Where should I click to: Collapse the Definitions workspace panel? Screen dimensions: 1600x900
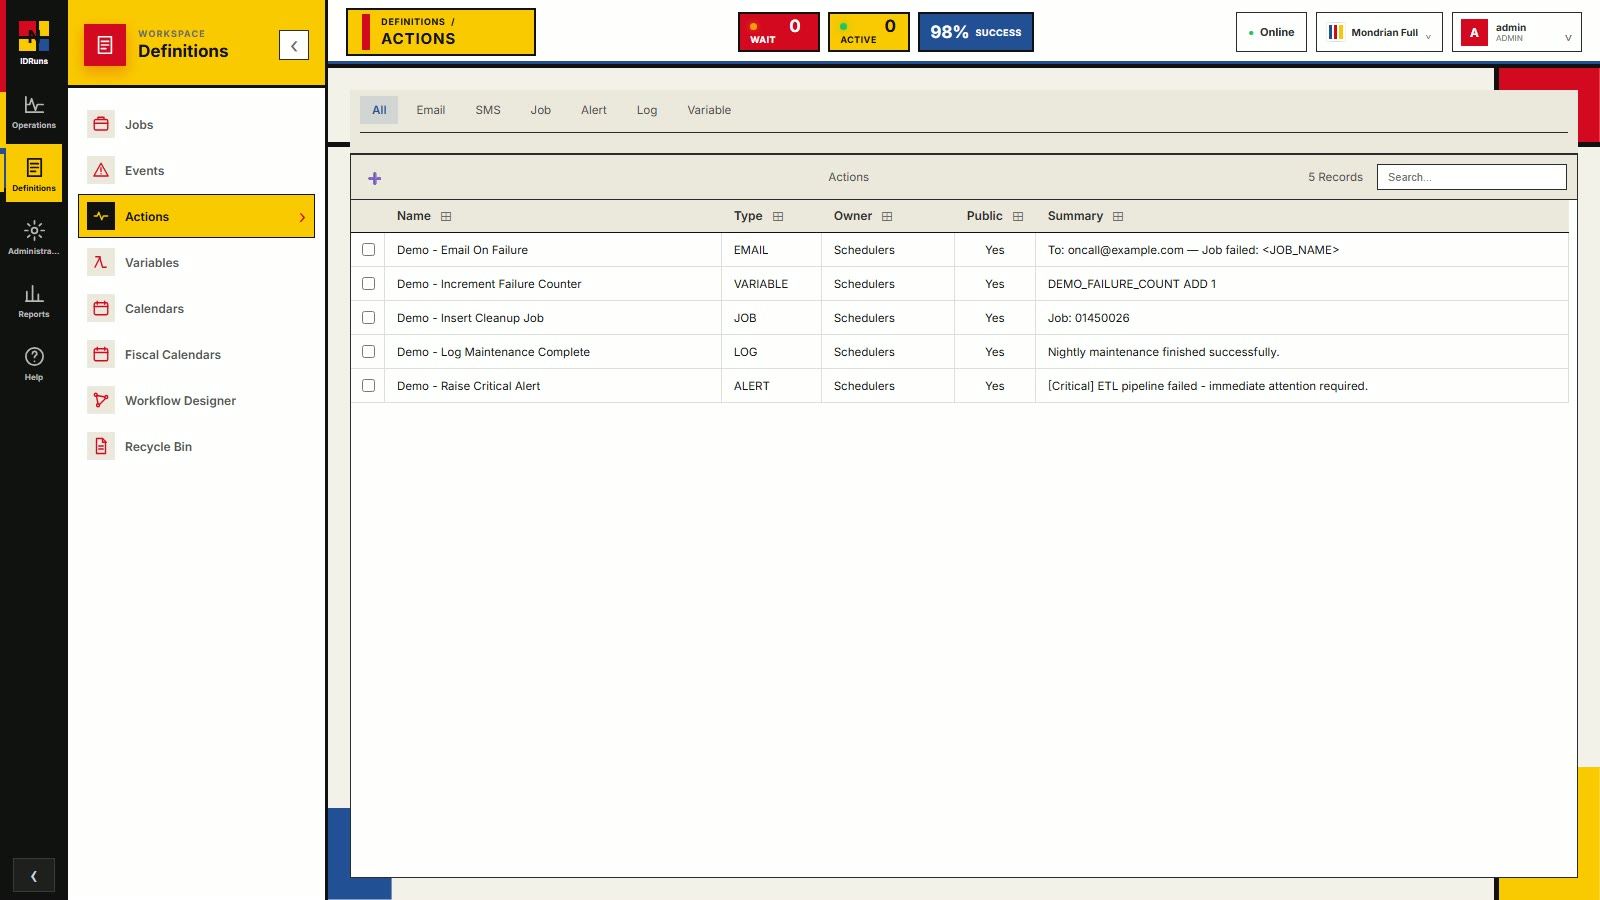294,45
